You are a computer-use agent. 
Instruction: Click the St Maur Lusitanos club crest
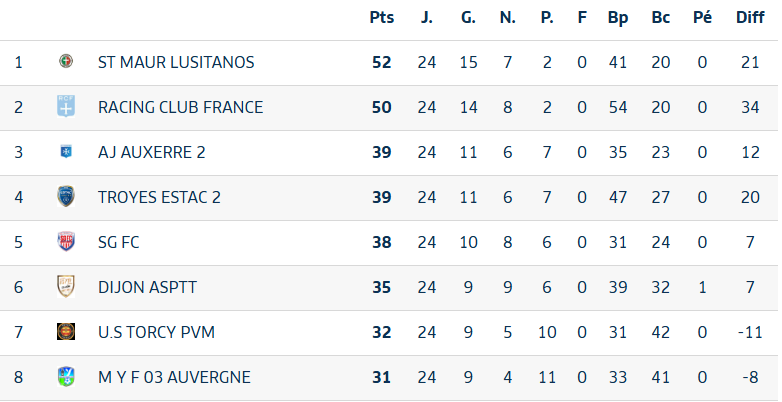pyautogui.click(x=66, y=62)
